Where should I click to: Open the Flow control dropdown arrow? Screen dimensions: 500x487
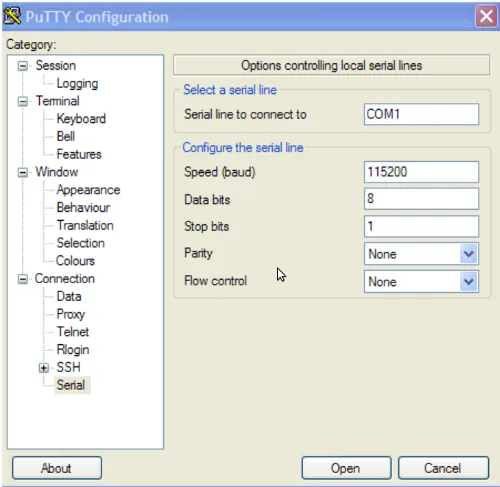click(469, 282)
